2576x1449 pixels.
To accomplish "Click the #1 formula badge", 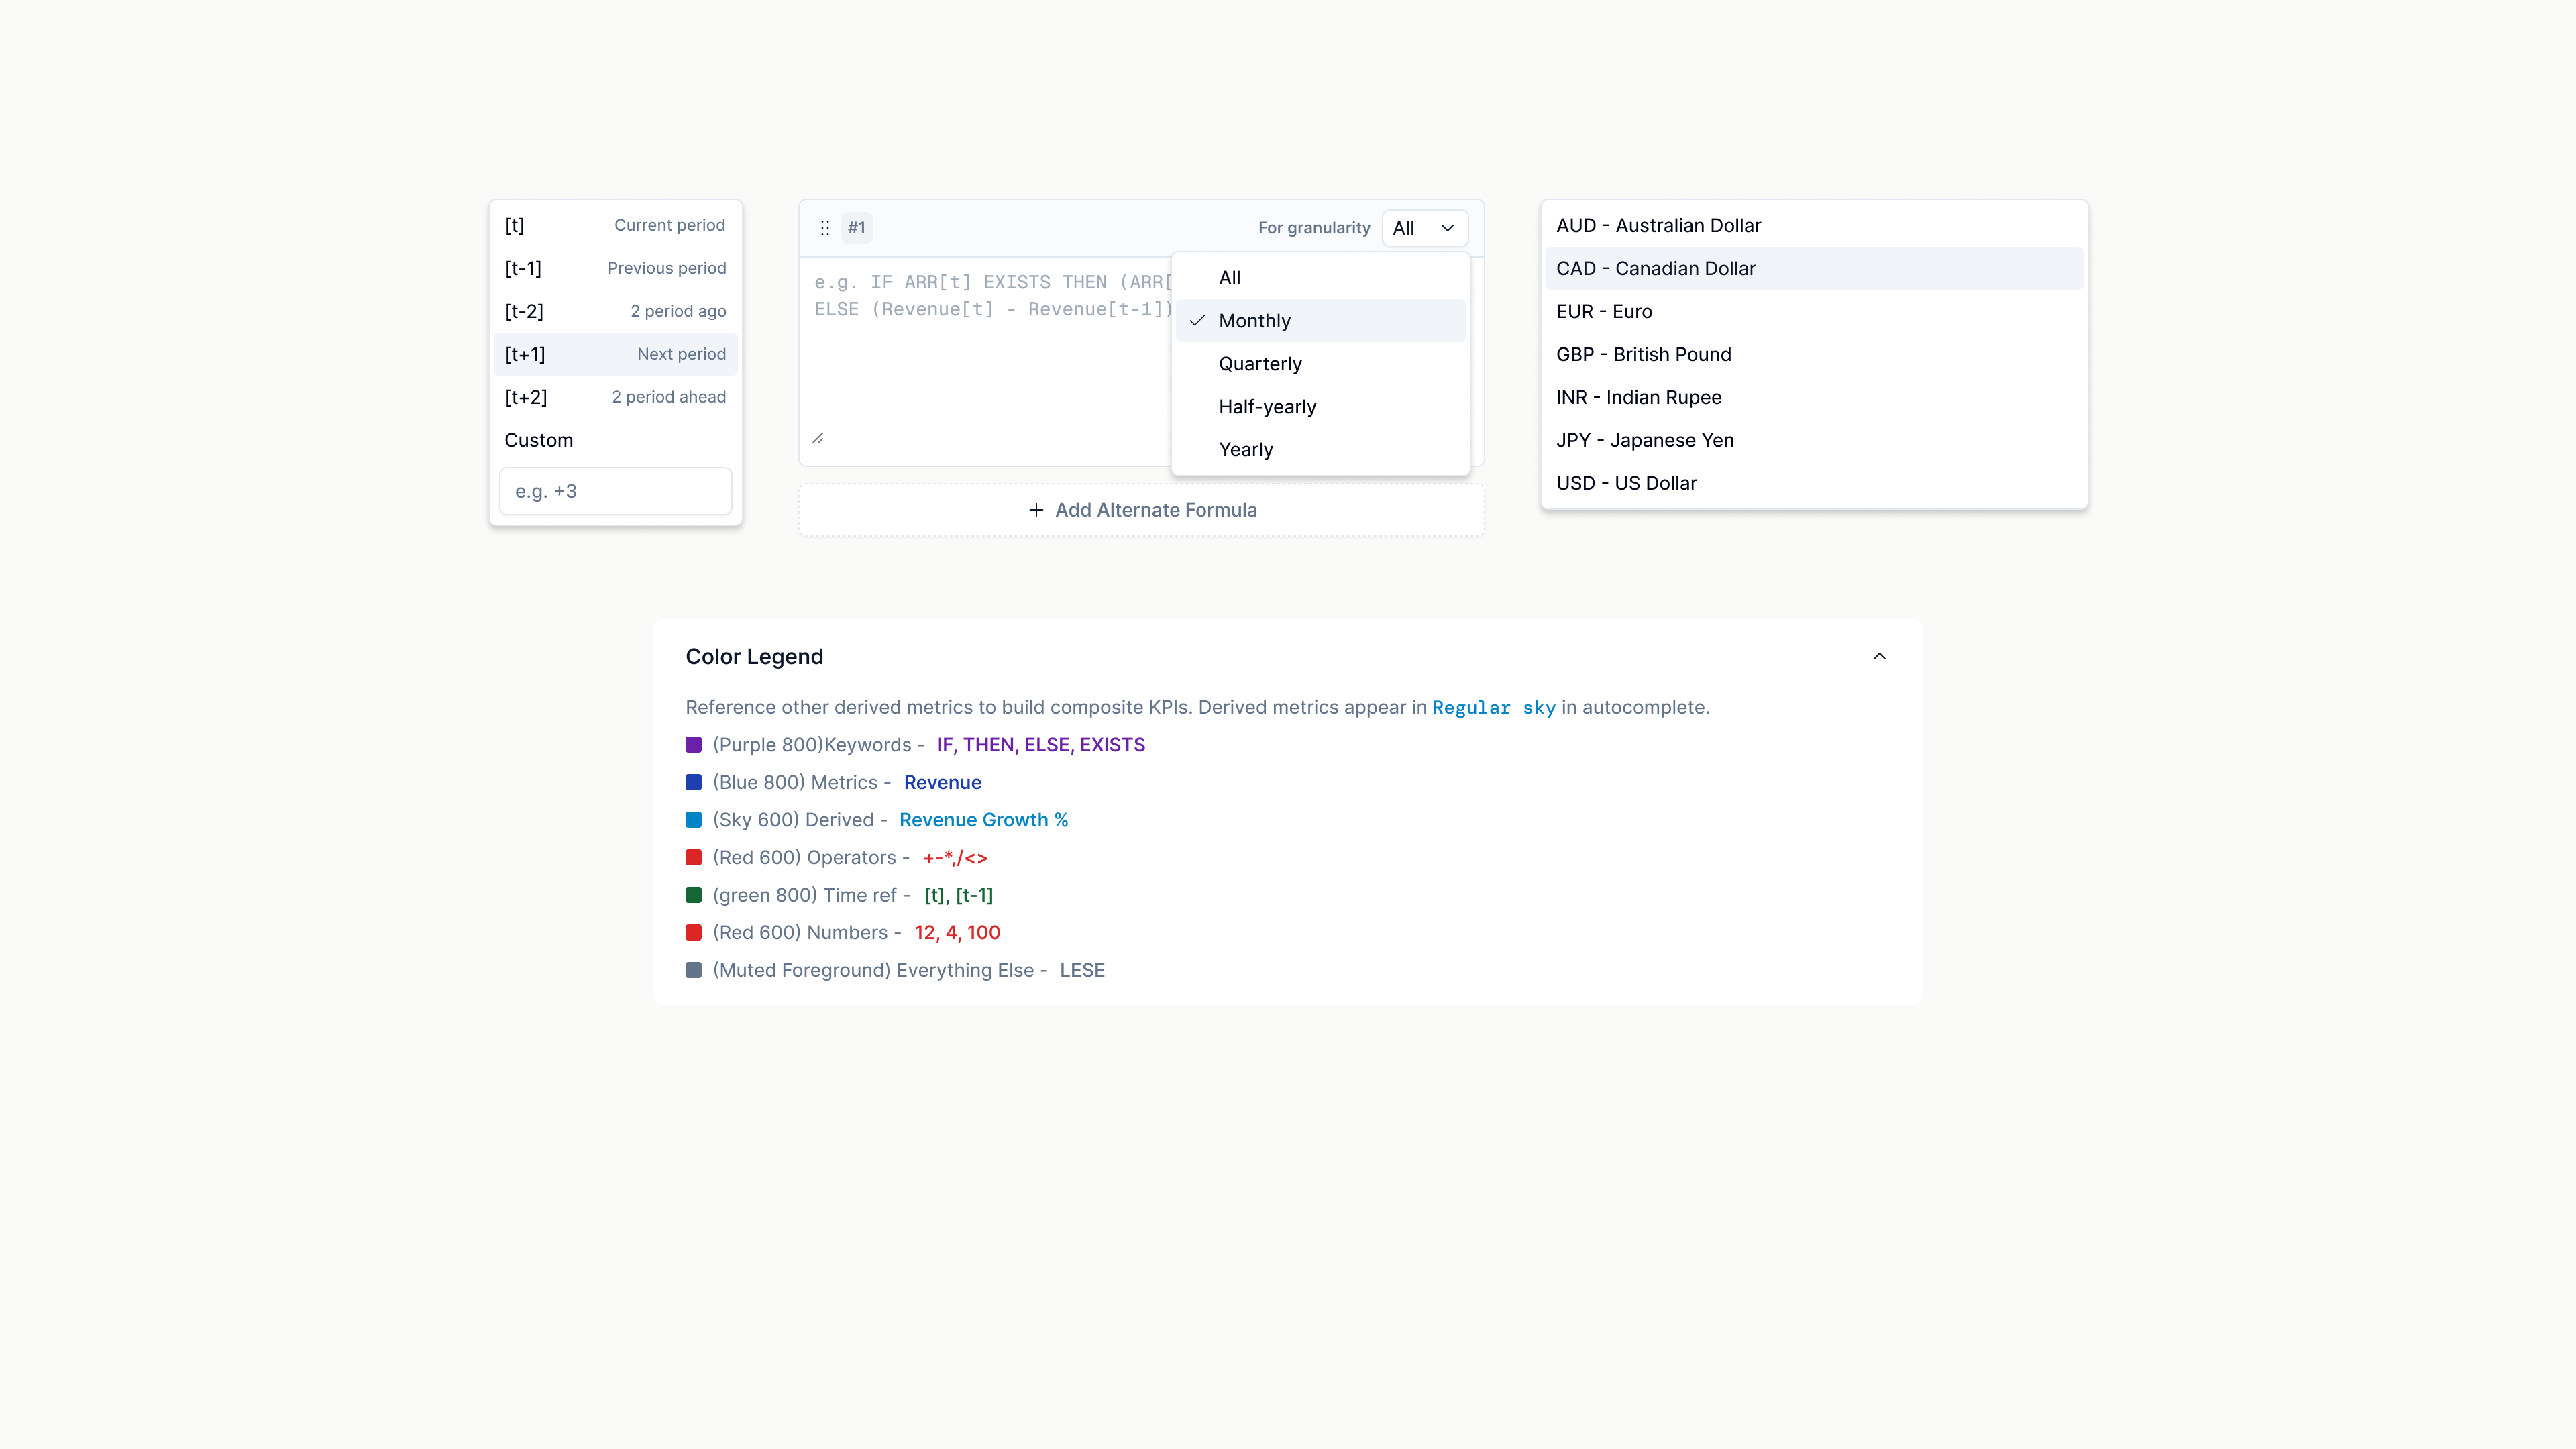I will (857, 228).
